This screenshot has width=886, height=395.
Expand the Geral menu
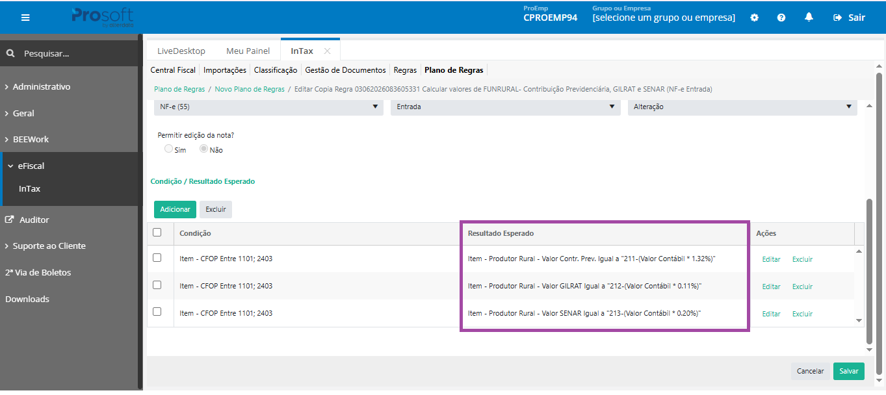coord(20,113)
